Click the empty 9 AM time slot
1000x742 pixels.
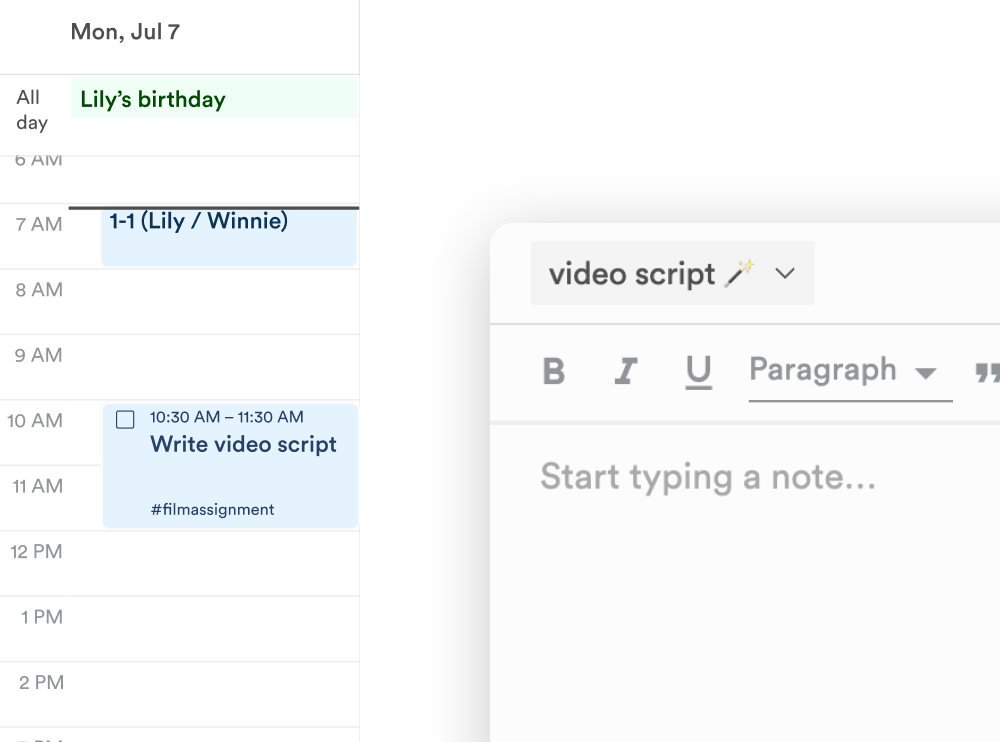click(x=214, y=367)
